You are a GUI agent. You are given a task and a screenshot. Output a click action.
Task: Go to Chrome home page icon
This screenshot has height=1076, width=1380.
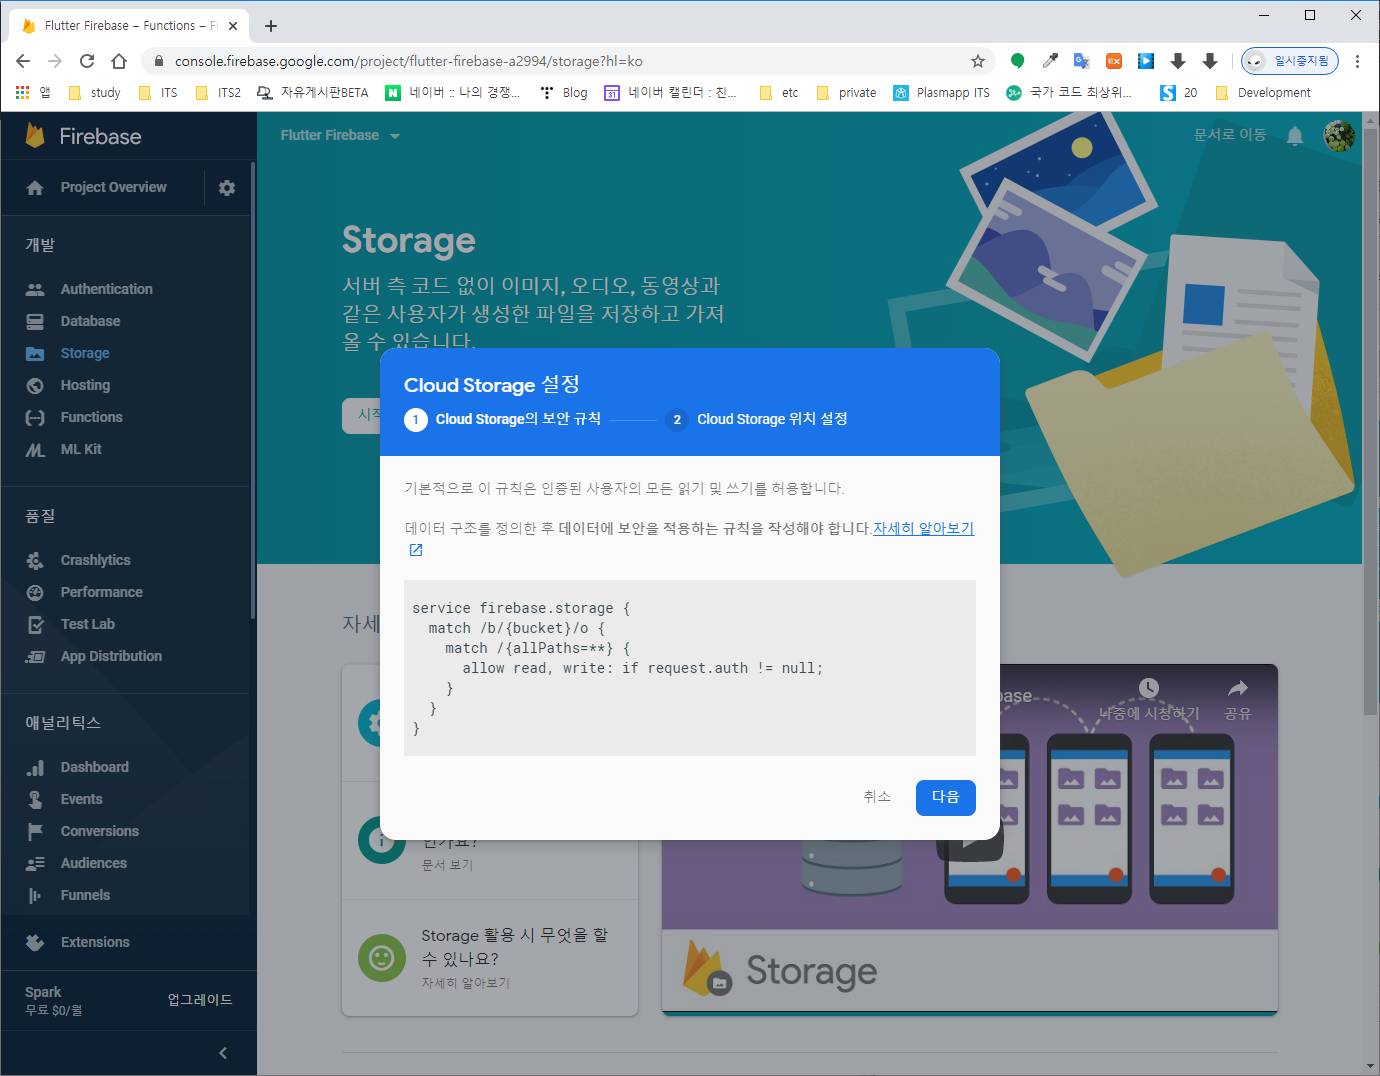(119, 61)
